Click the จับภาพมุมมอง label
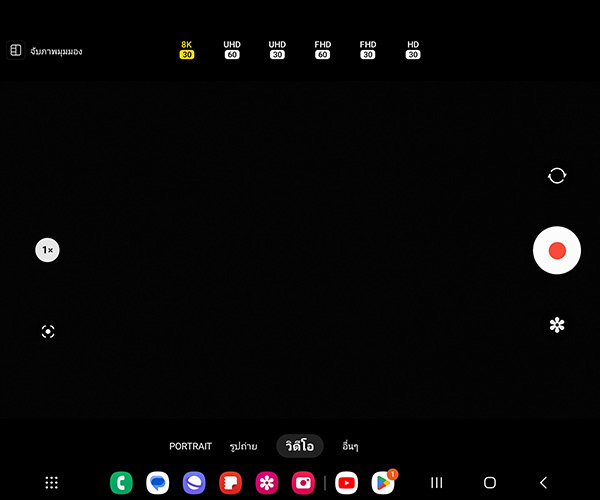 click(56, 51)
